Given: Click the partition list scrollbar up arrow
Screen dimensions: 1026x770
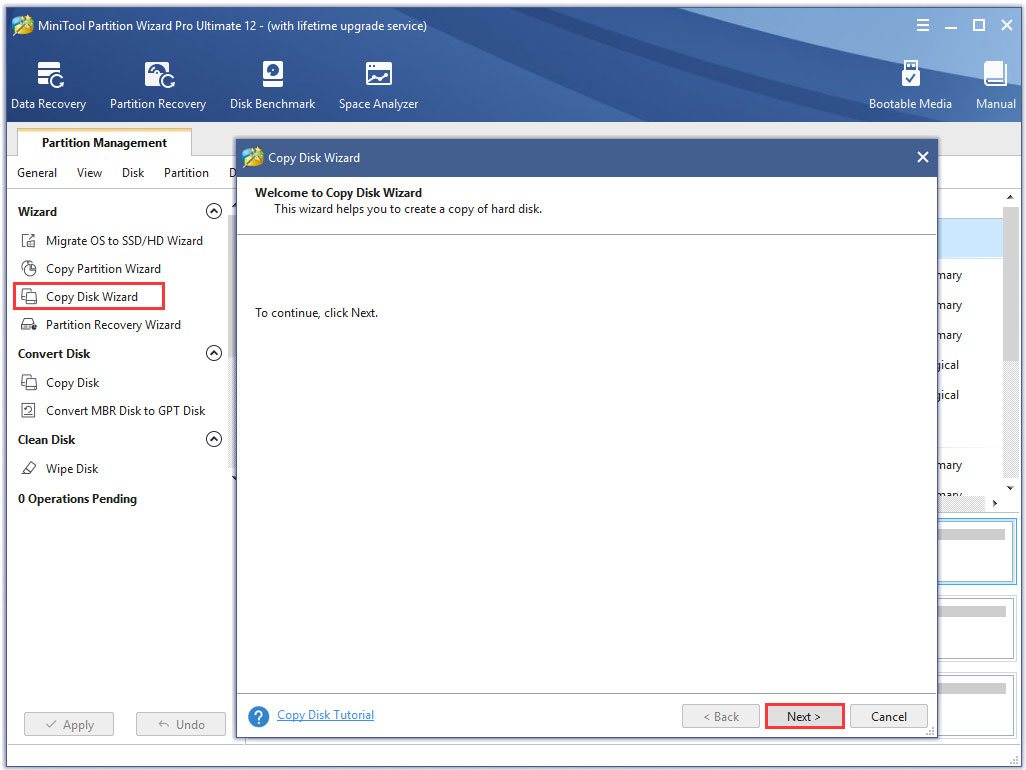Looking at the screenshot, I should [x=1010, y=197].
